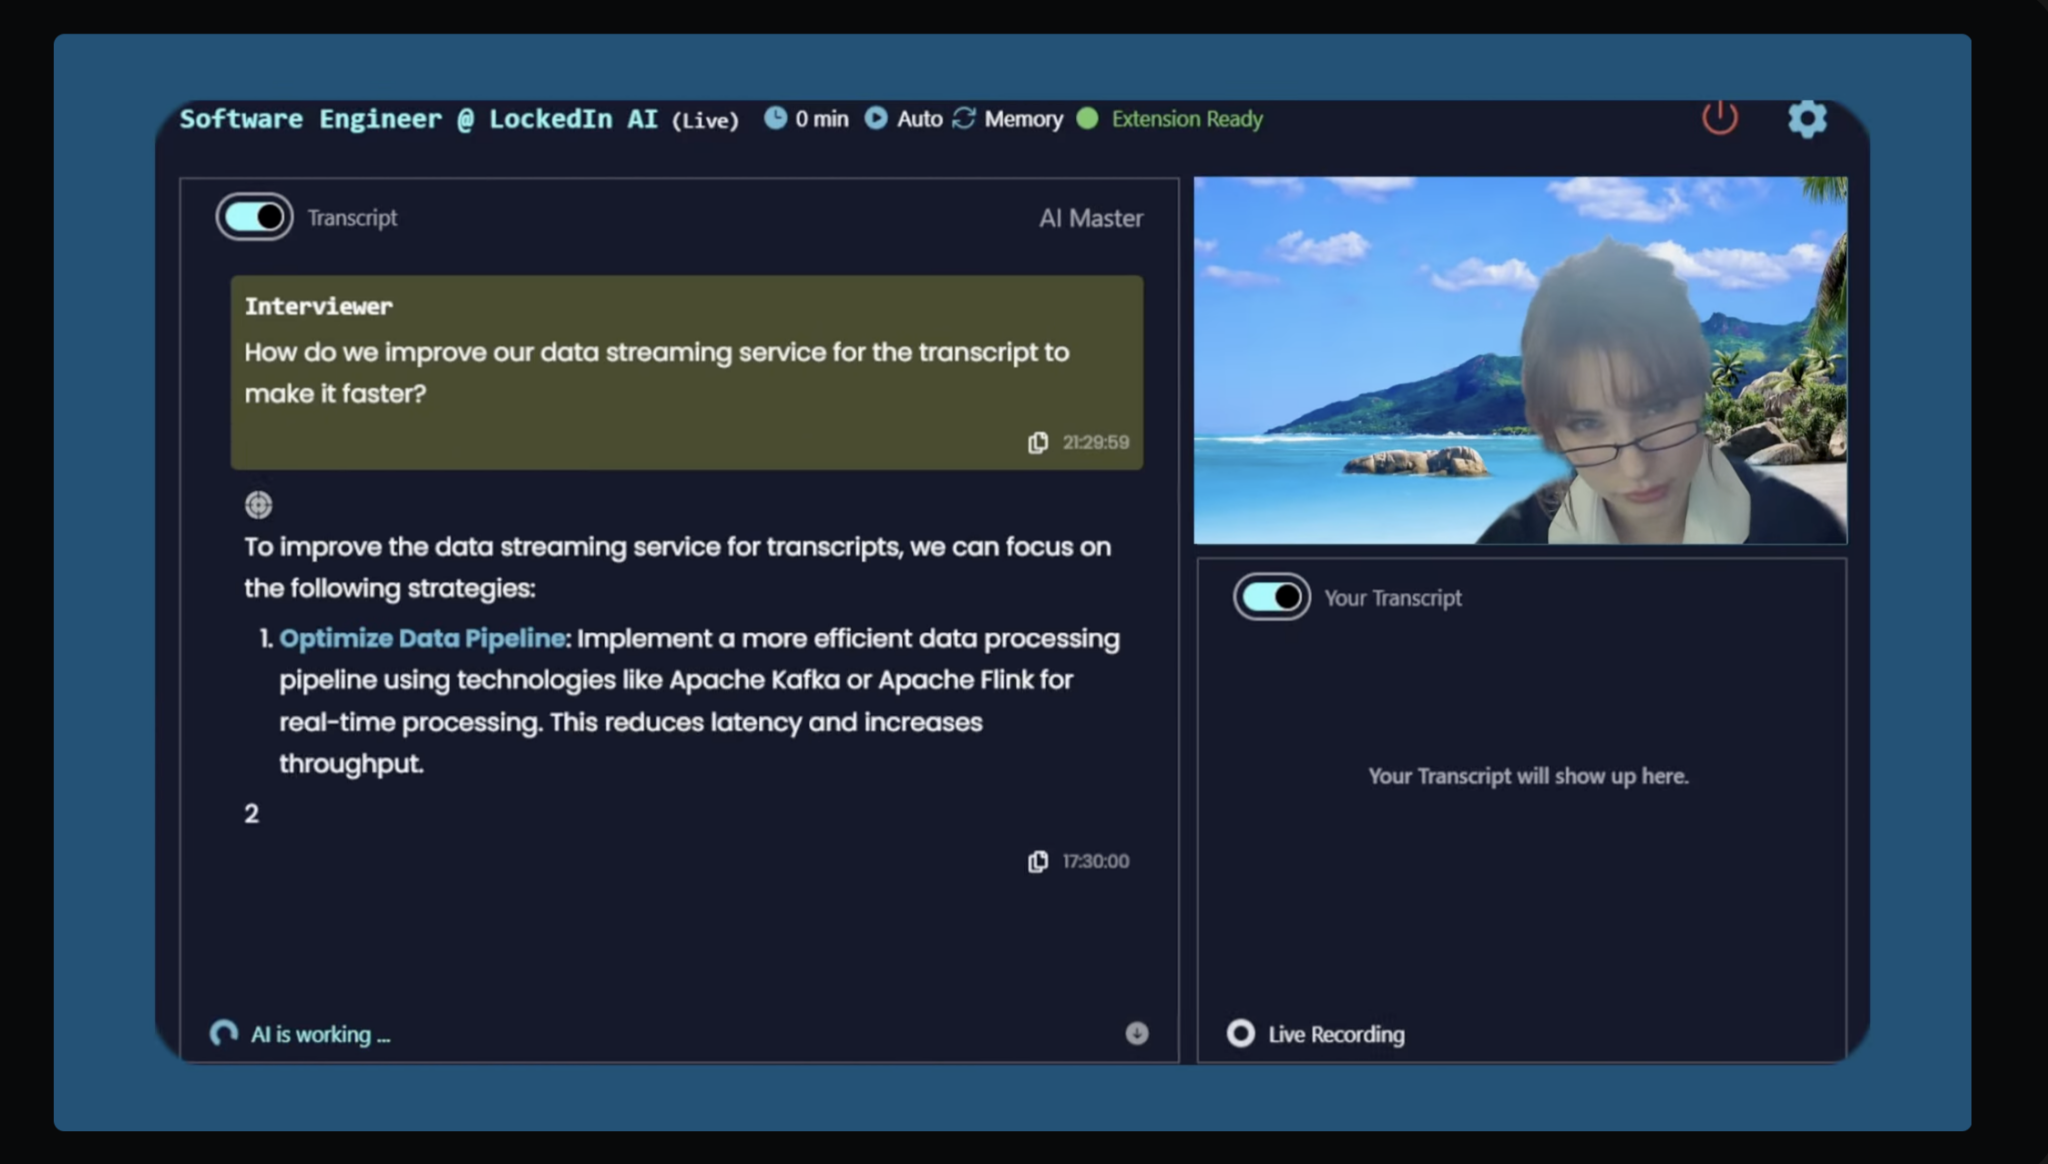Open the Optimize Data Pipeline link
Image resolution: width=2048 pixels, height=1164 pixels.
pyautogui.click(x=421, y=637)
